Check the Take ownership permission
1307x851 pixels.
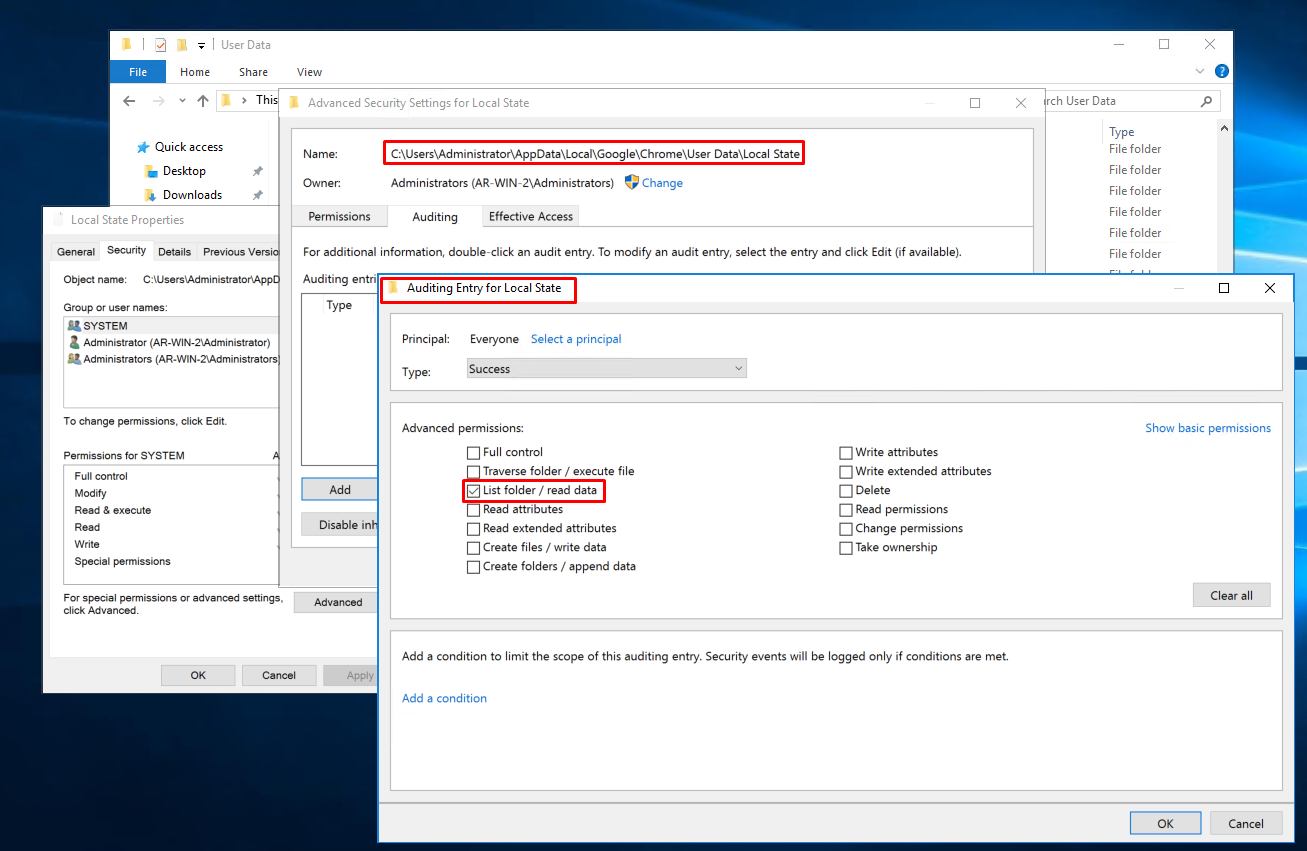(845, 547)
